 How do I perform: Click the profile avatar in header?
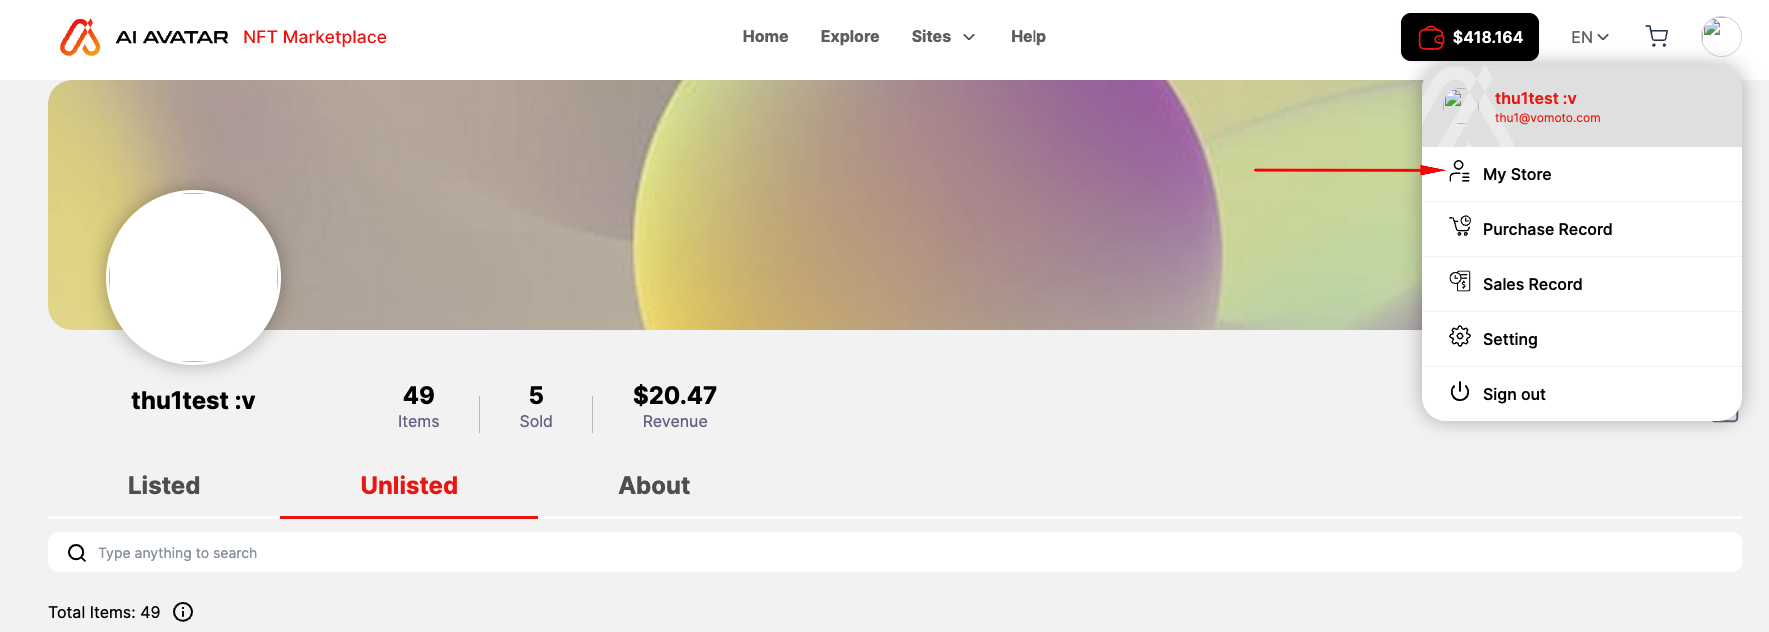[x=1721, y=37]
